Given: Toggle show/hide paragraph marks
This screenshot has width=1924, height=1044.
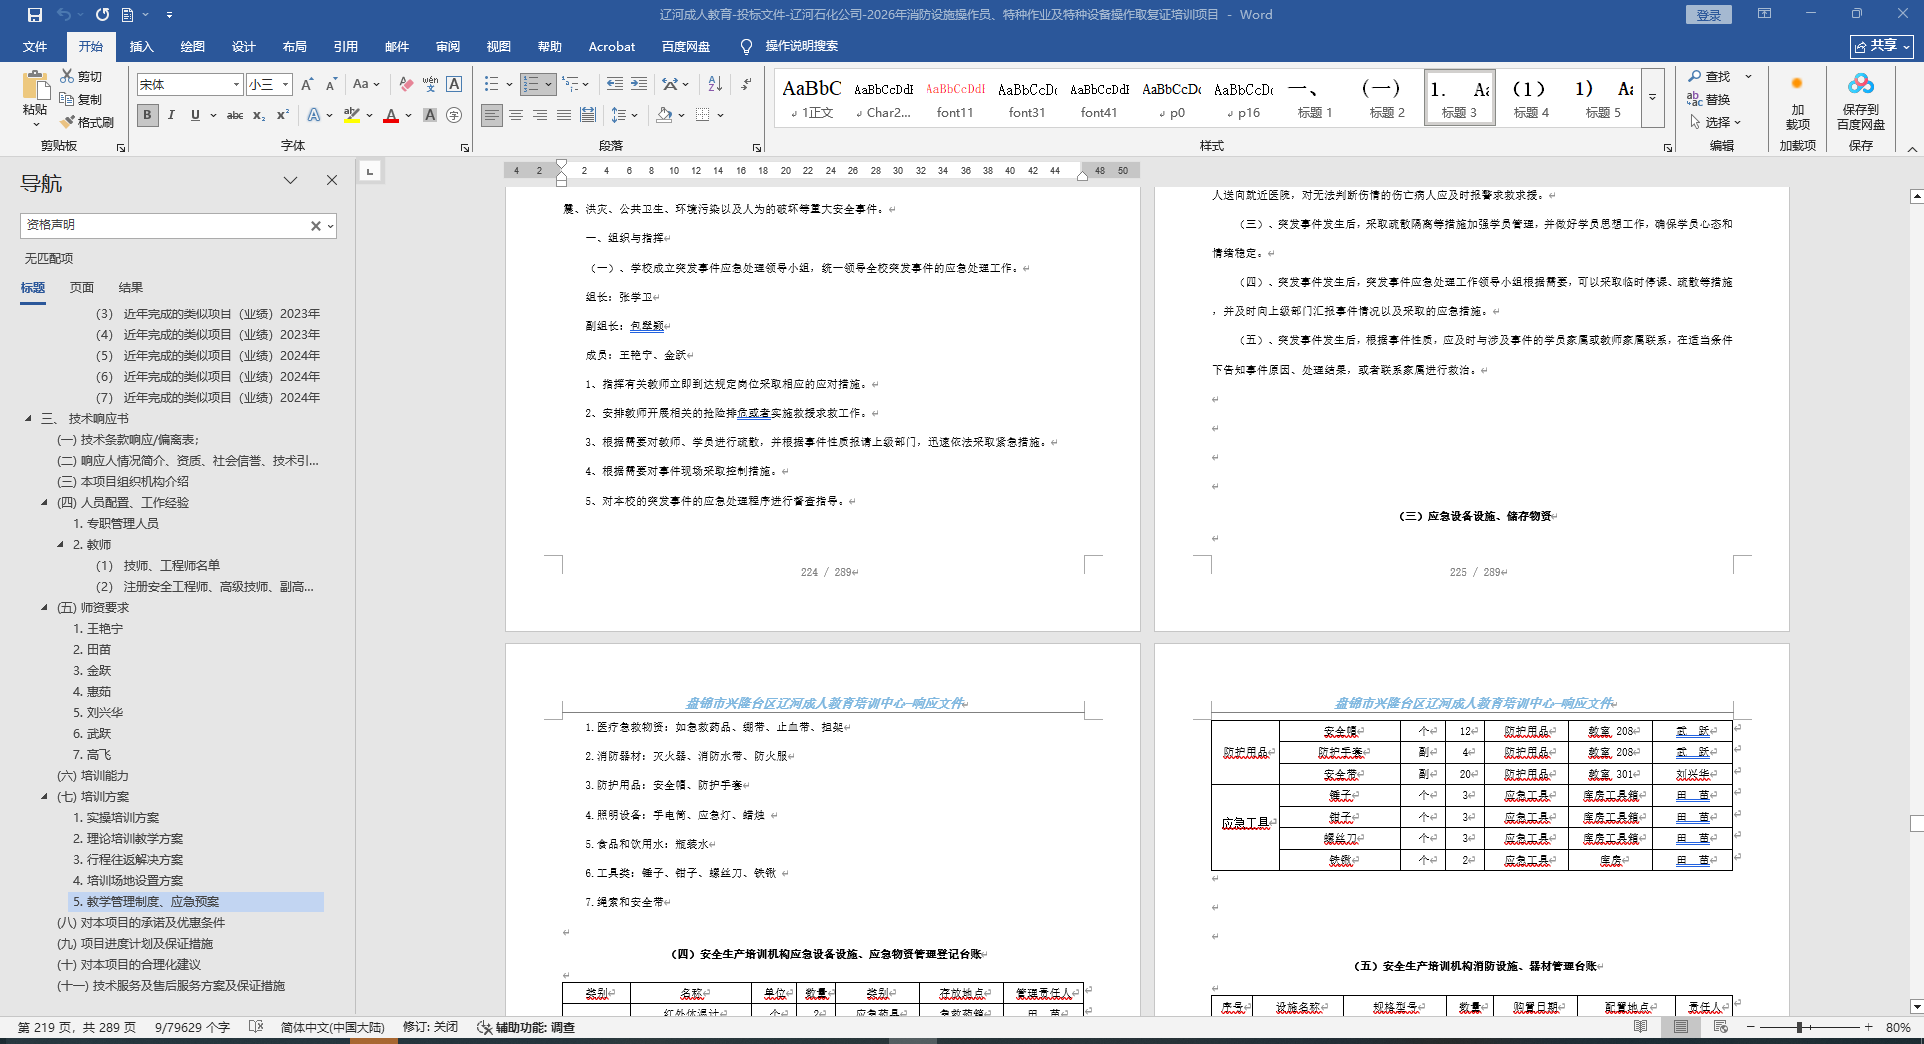Looking at the screenshot, I should (746, 84).
